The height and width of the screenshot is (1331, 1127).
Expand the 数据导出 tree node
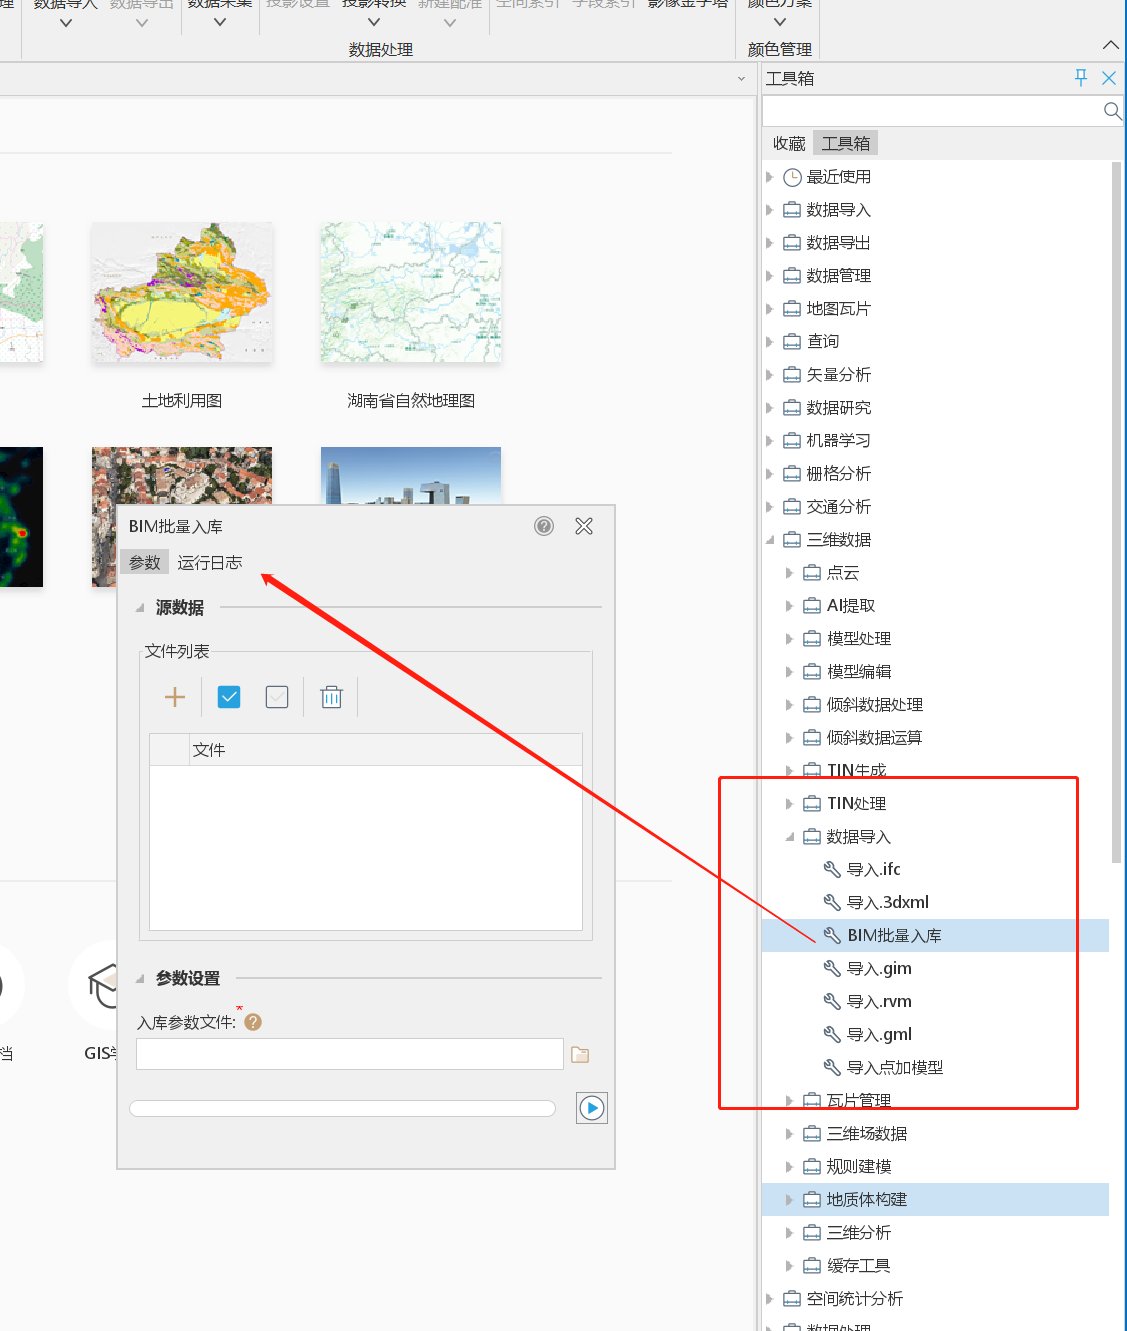point(770,243)
